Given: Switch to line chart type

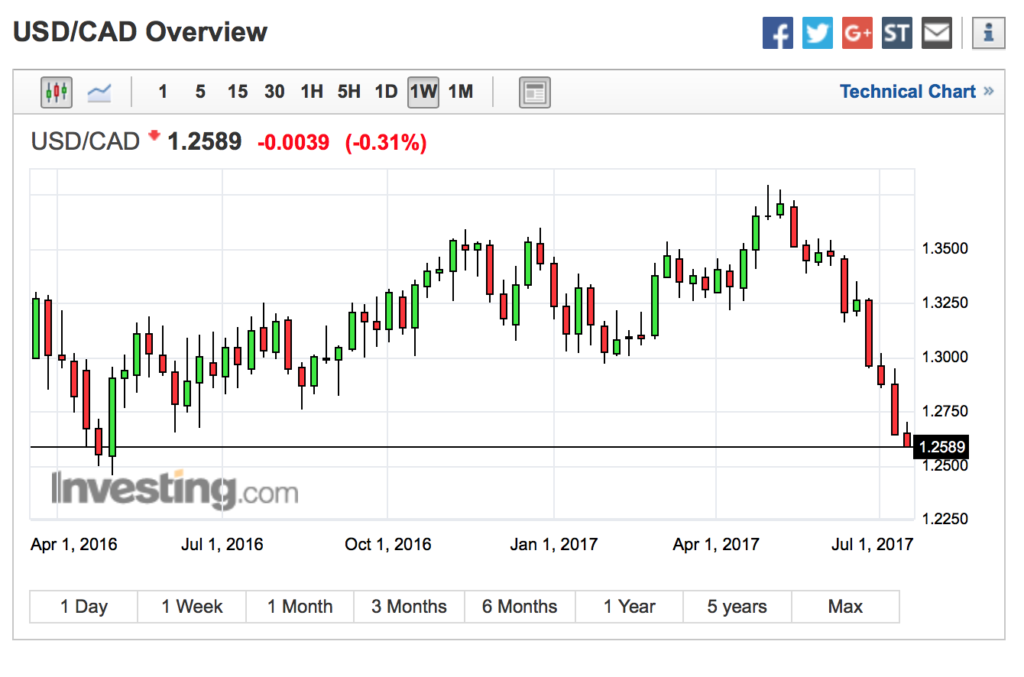Looking at the screenshot, I should (x=99, y=92).
